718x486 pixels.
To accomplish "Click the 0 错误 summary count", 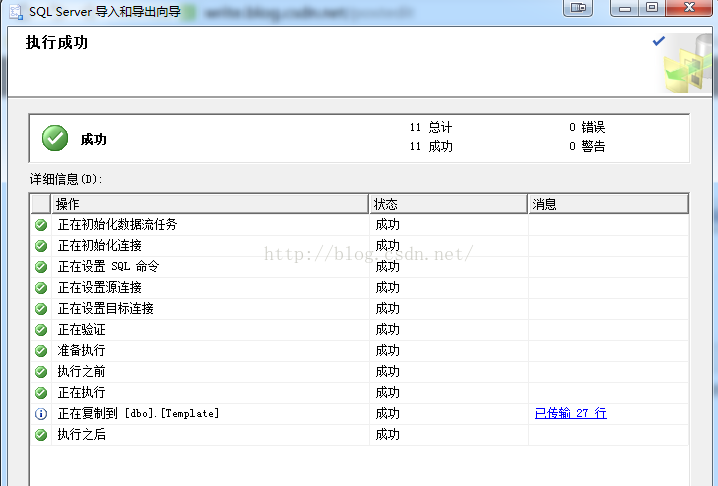I will pyautogui.click(x=587, y=127).
